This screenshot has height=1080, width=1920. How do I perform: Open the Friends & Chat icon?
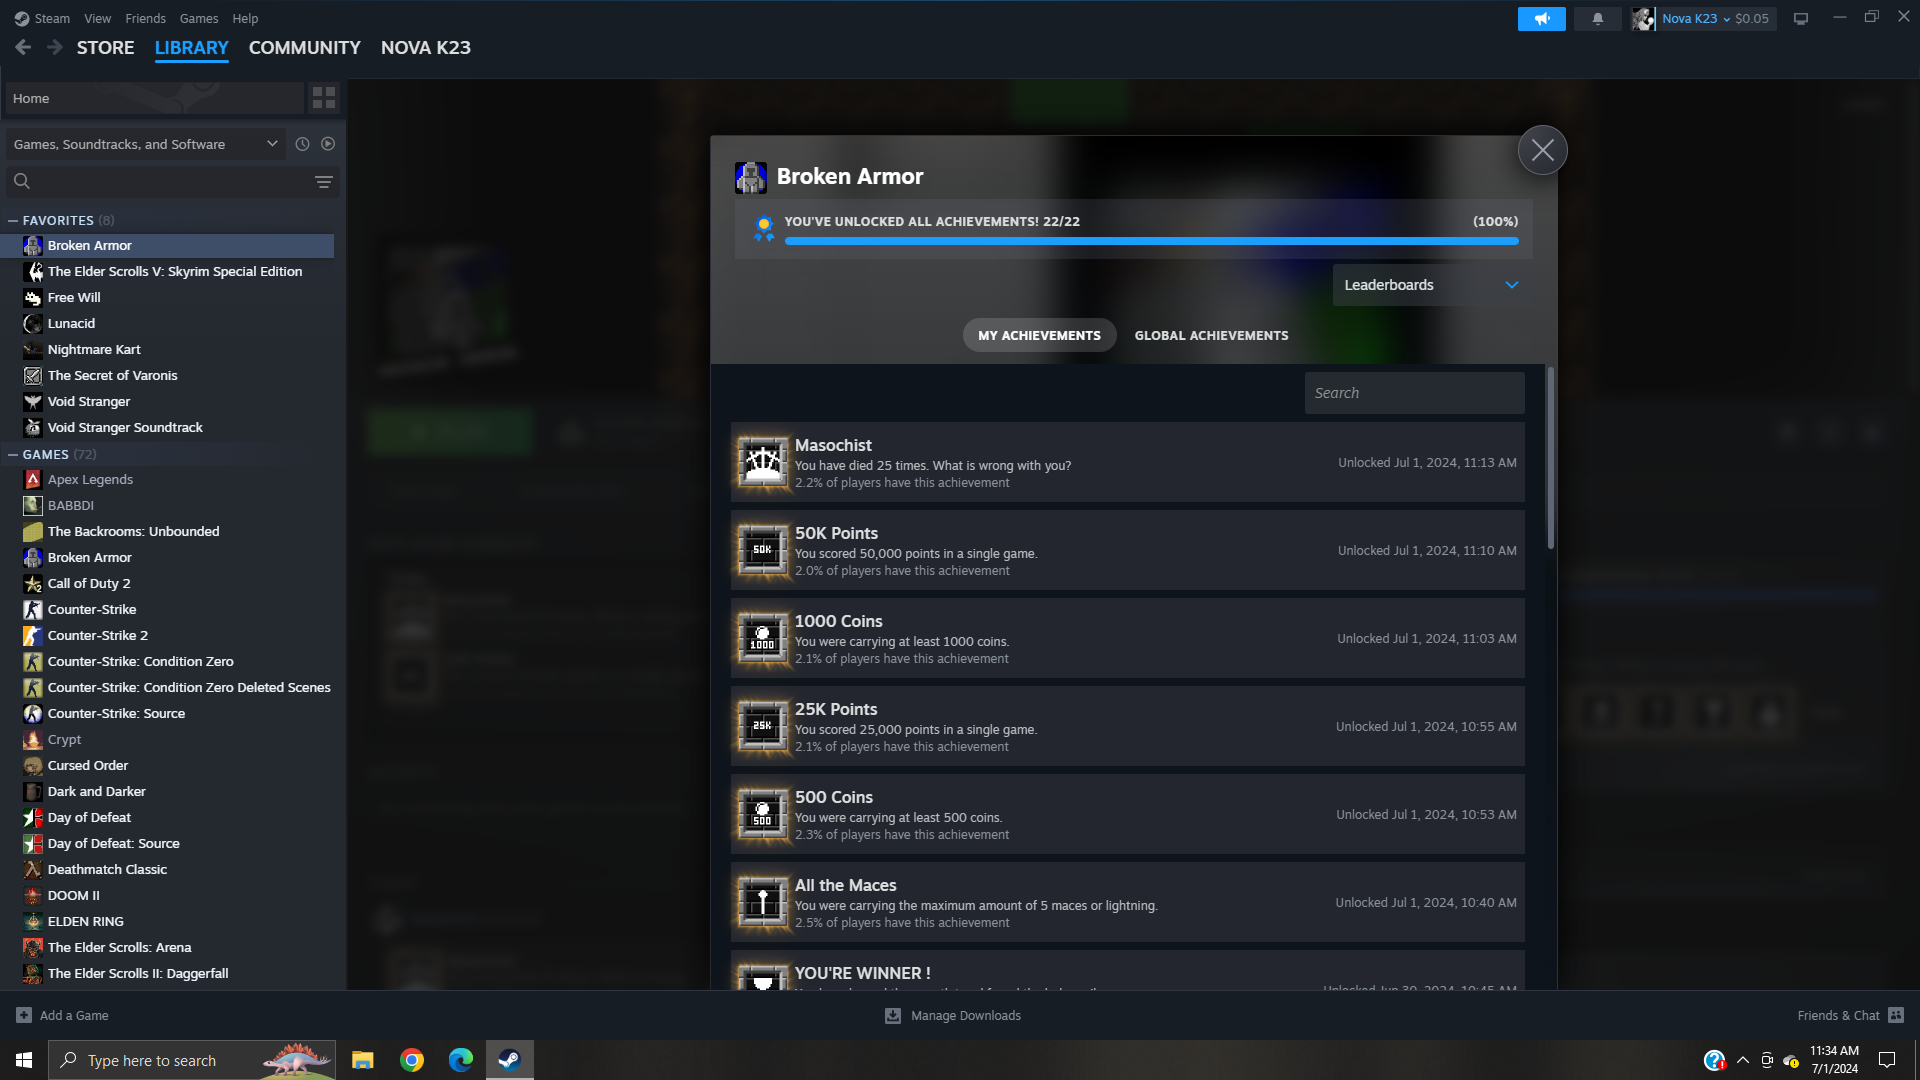click(1895, 1015)
